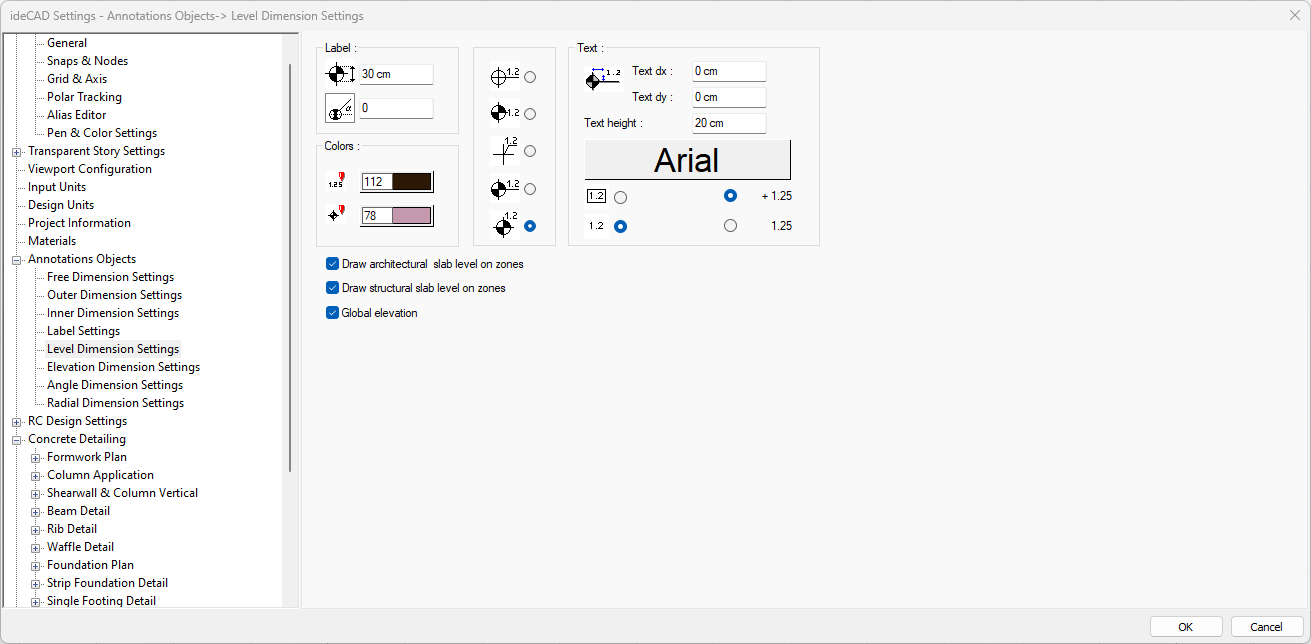Click the unboxed 1.2 text style icon
This screenshot has width=1311, height=644.
pyautogui.click(x=596, y=226)
